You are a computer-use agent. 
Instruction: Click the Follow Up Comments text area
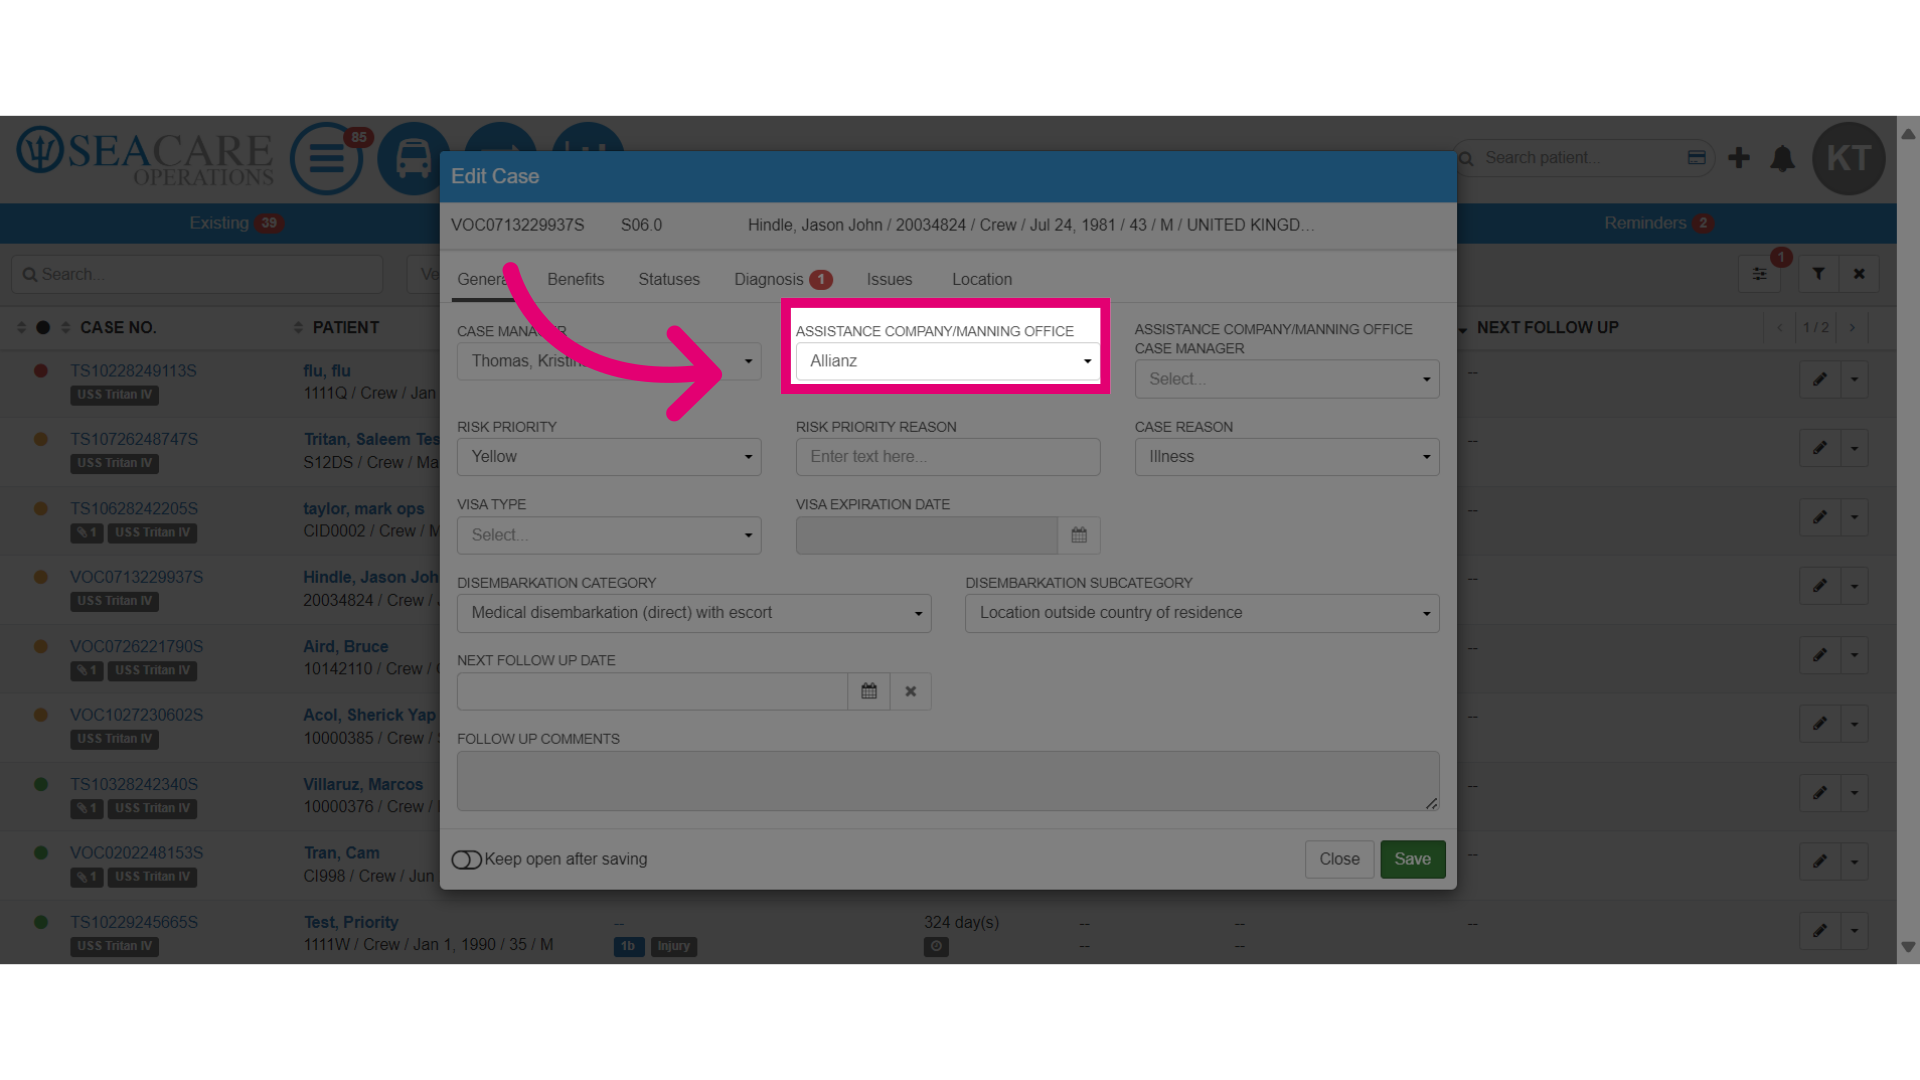(947, 781)
